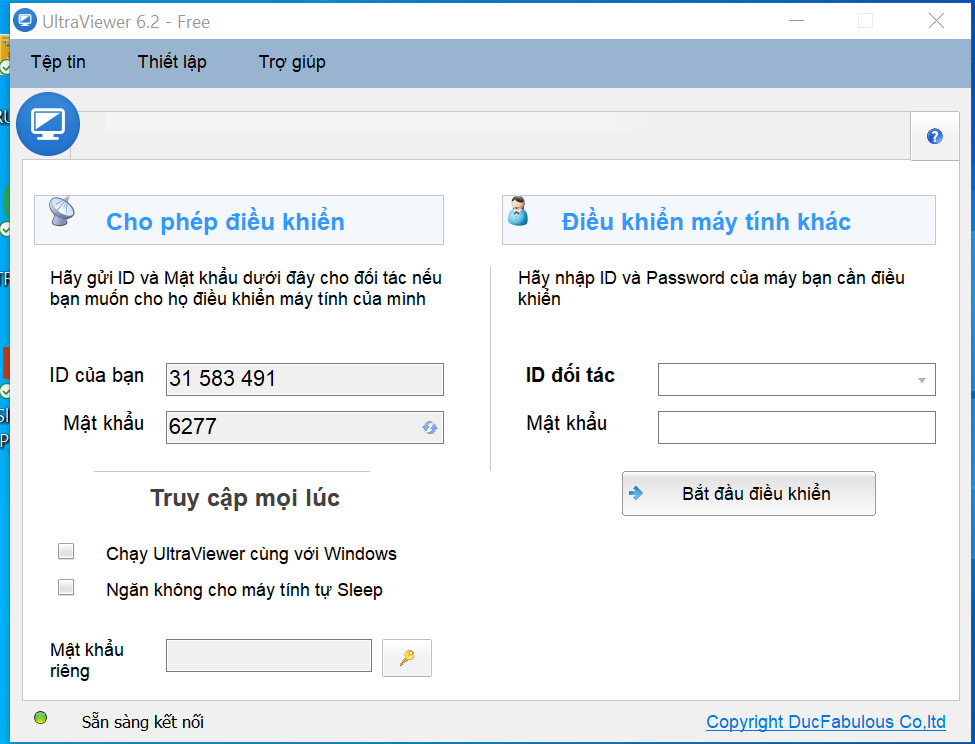Click the Mật khẩu riêng label
Viewport: 975px width, 744px height.
point(87,660)
